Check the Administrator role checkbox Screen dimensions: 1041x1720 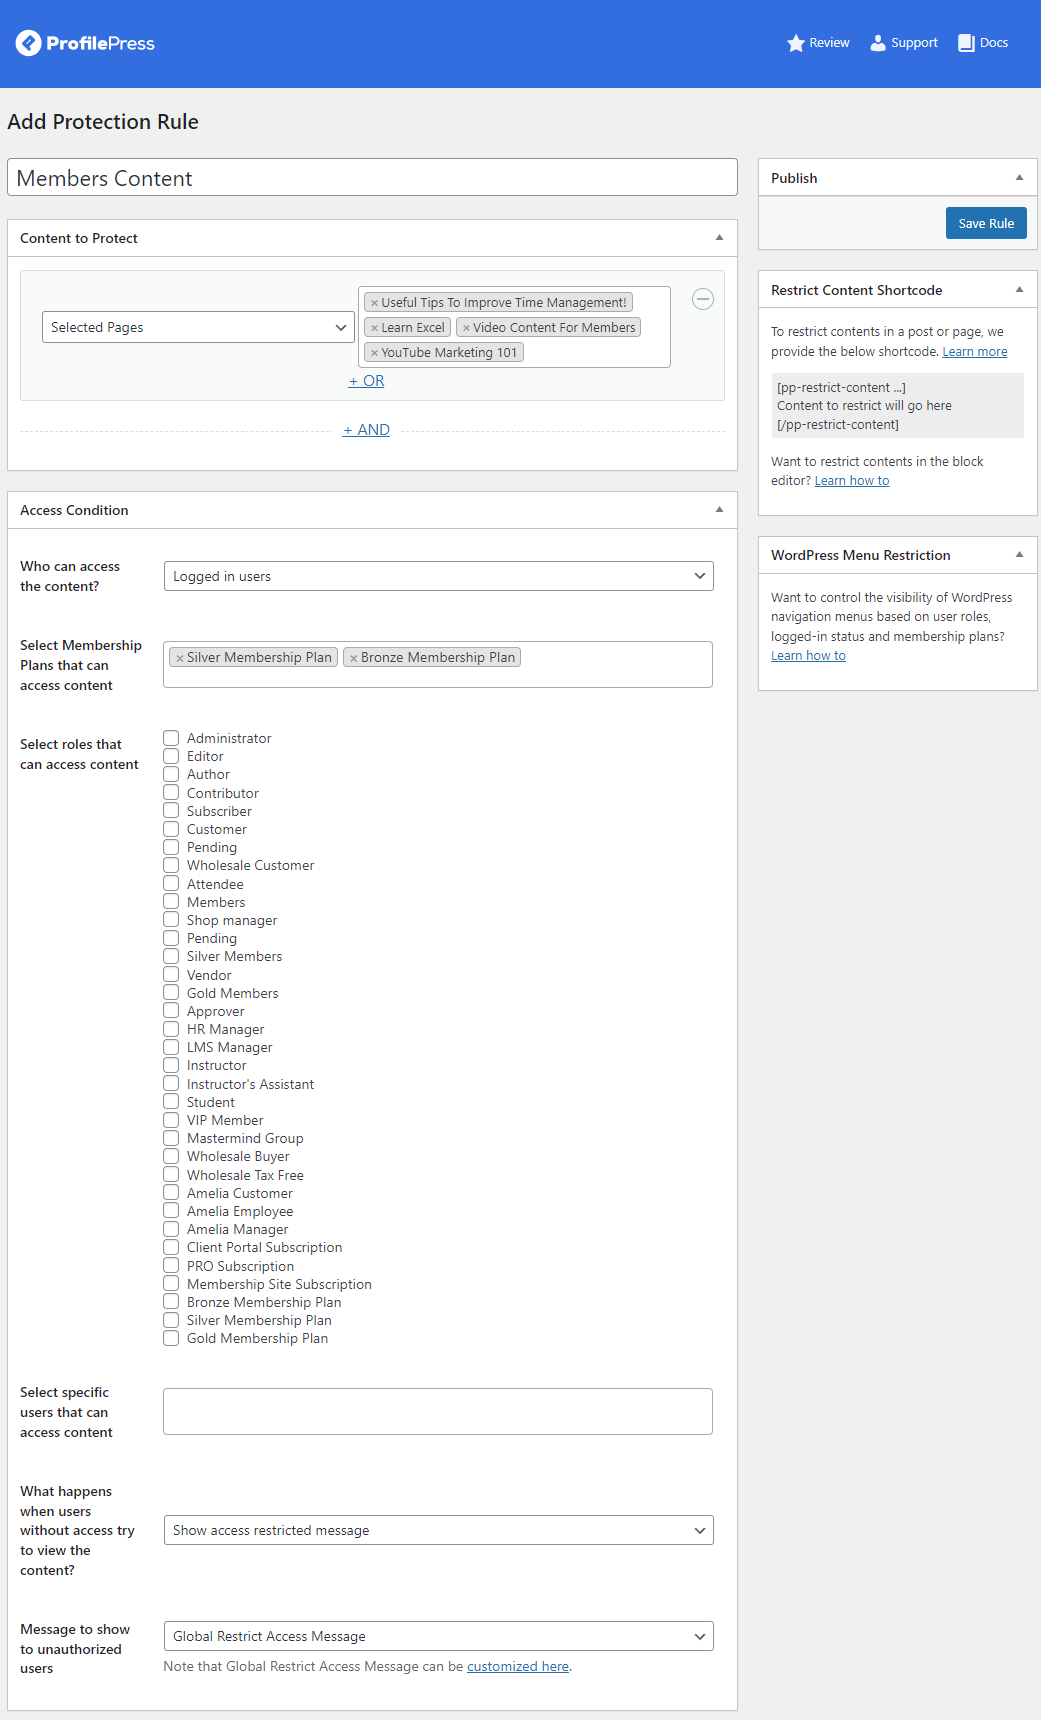tap(171, 738)
